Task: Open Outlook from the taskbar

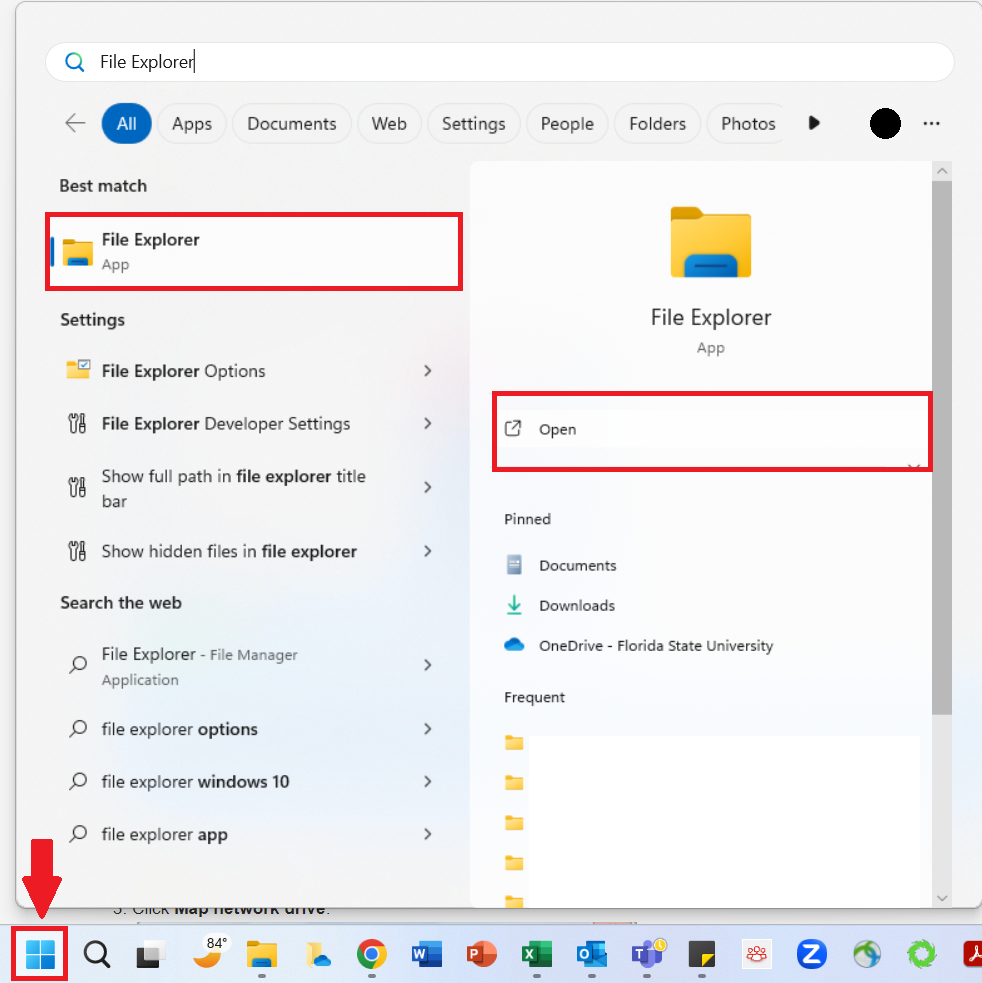Action: pos(591,954)
